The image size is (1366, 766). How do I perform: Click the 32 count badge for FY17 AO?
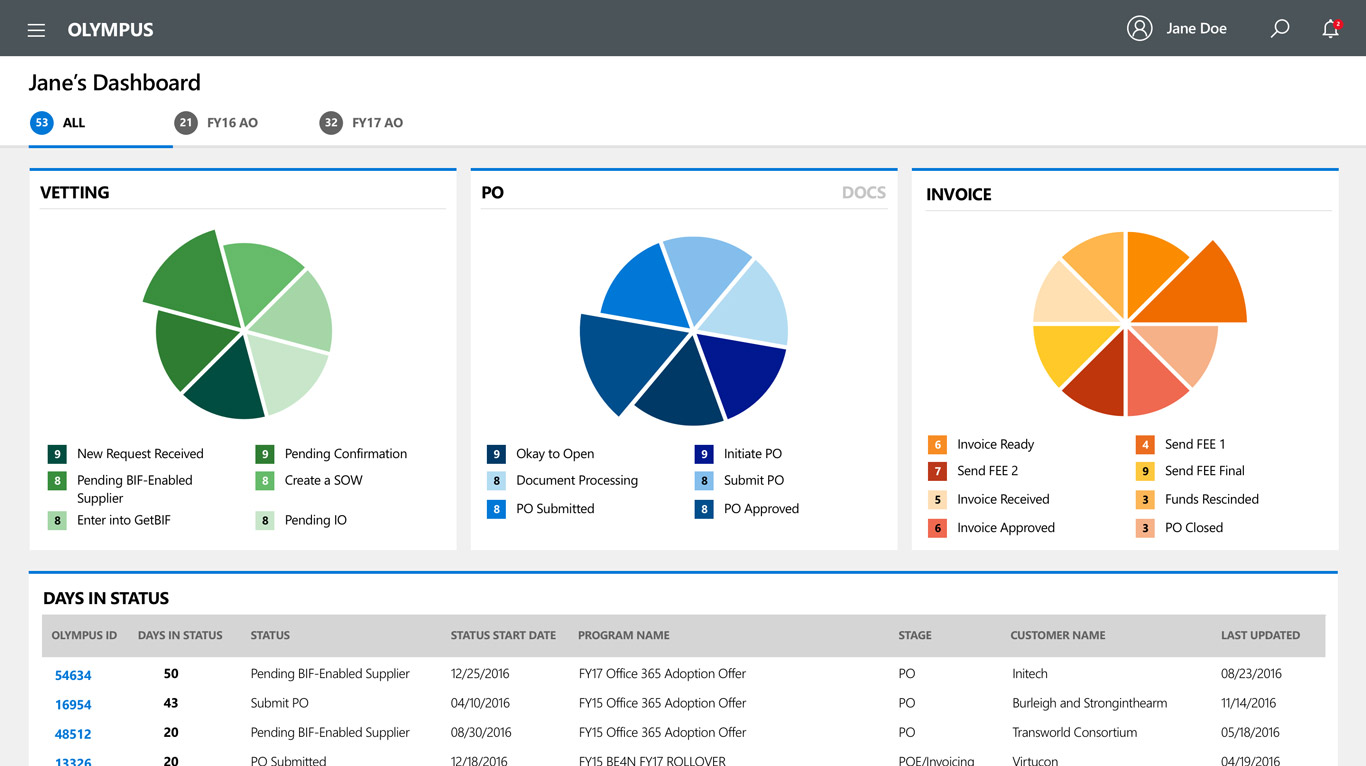(x=330, y=123)
